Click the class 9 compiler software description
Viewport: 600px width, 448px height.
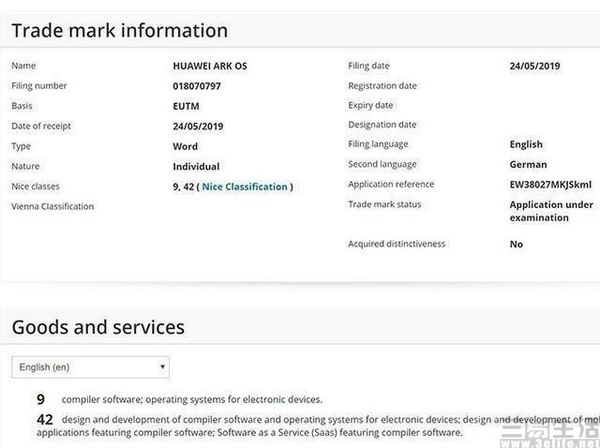click(192, 400)
